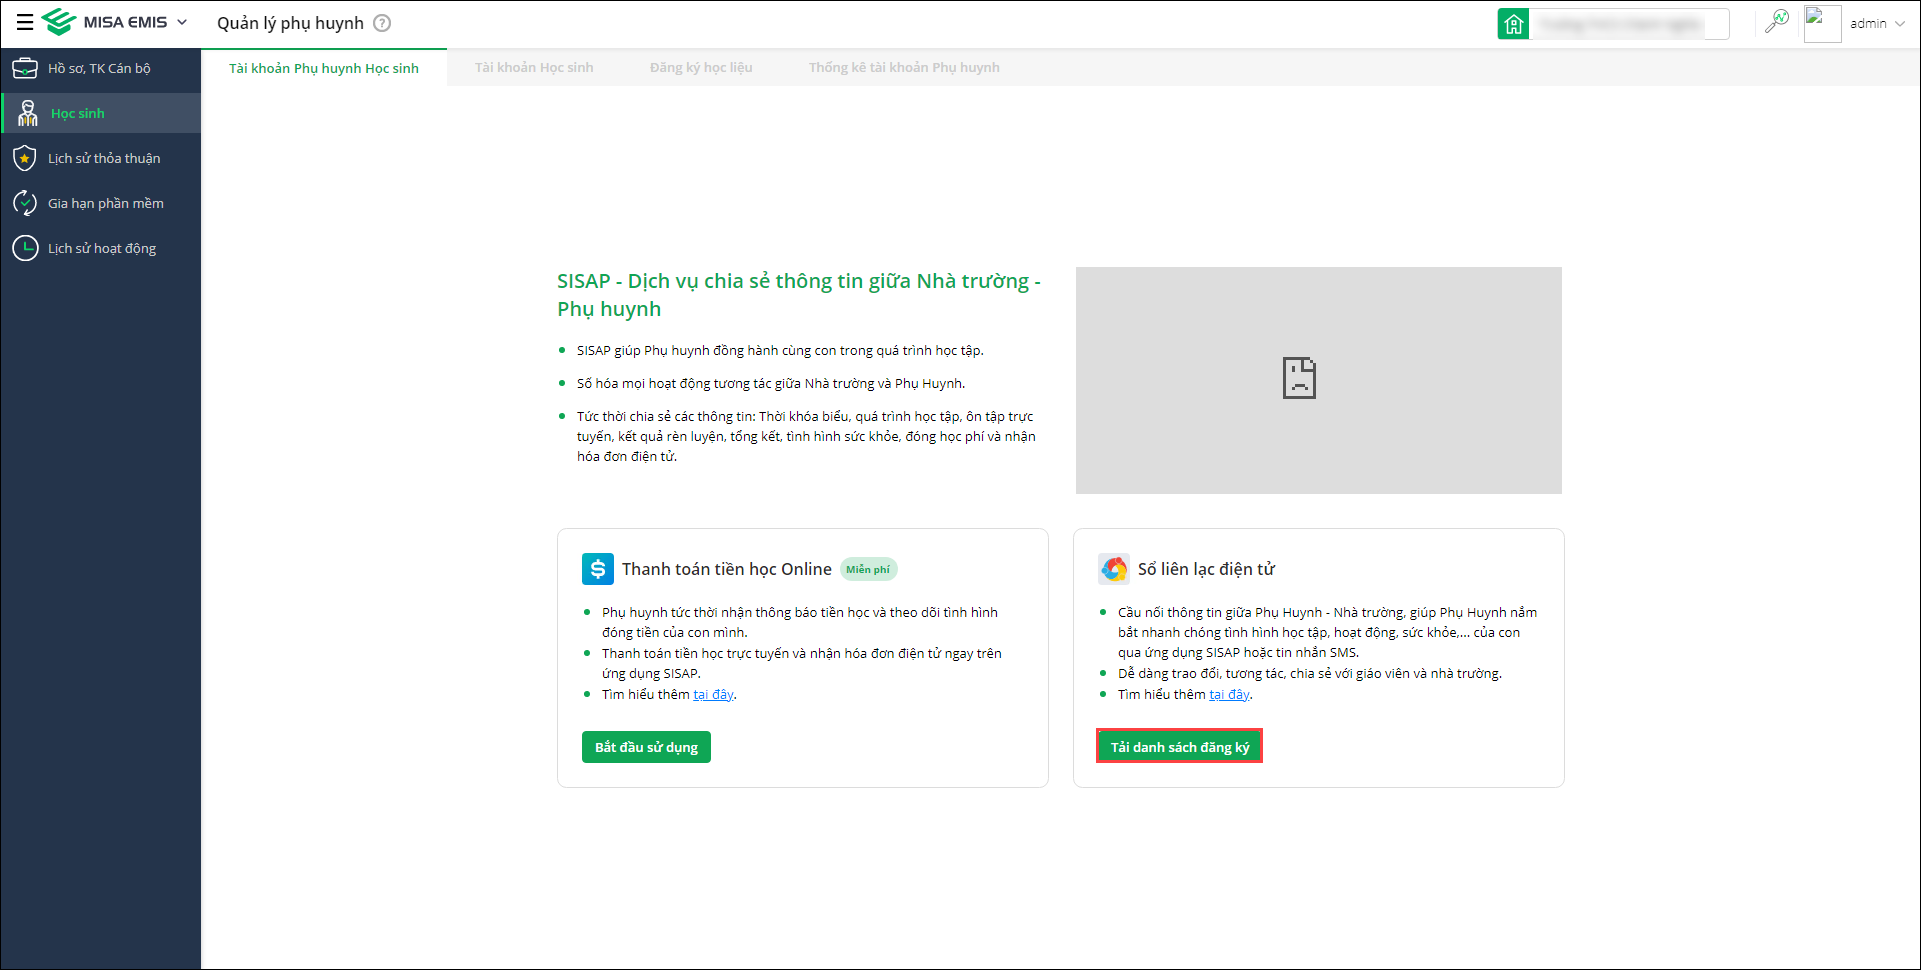This screenshot has height=970, width=1921.
Task: Expand the admin account dropdown
Action: tap(1899, 24)
